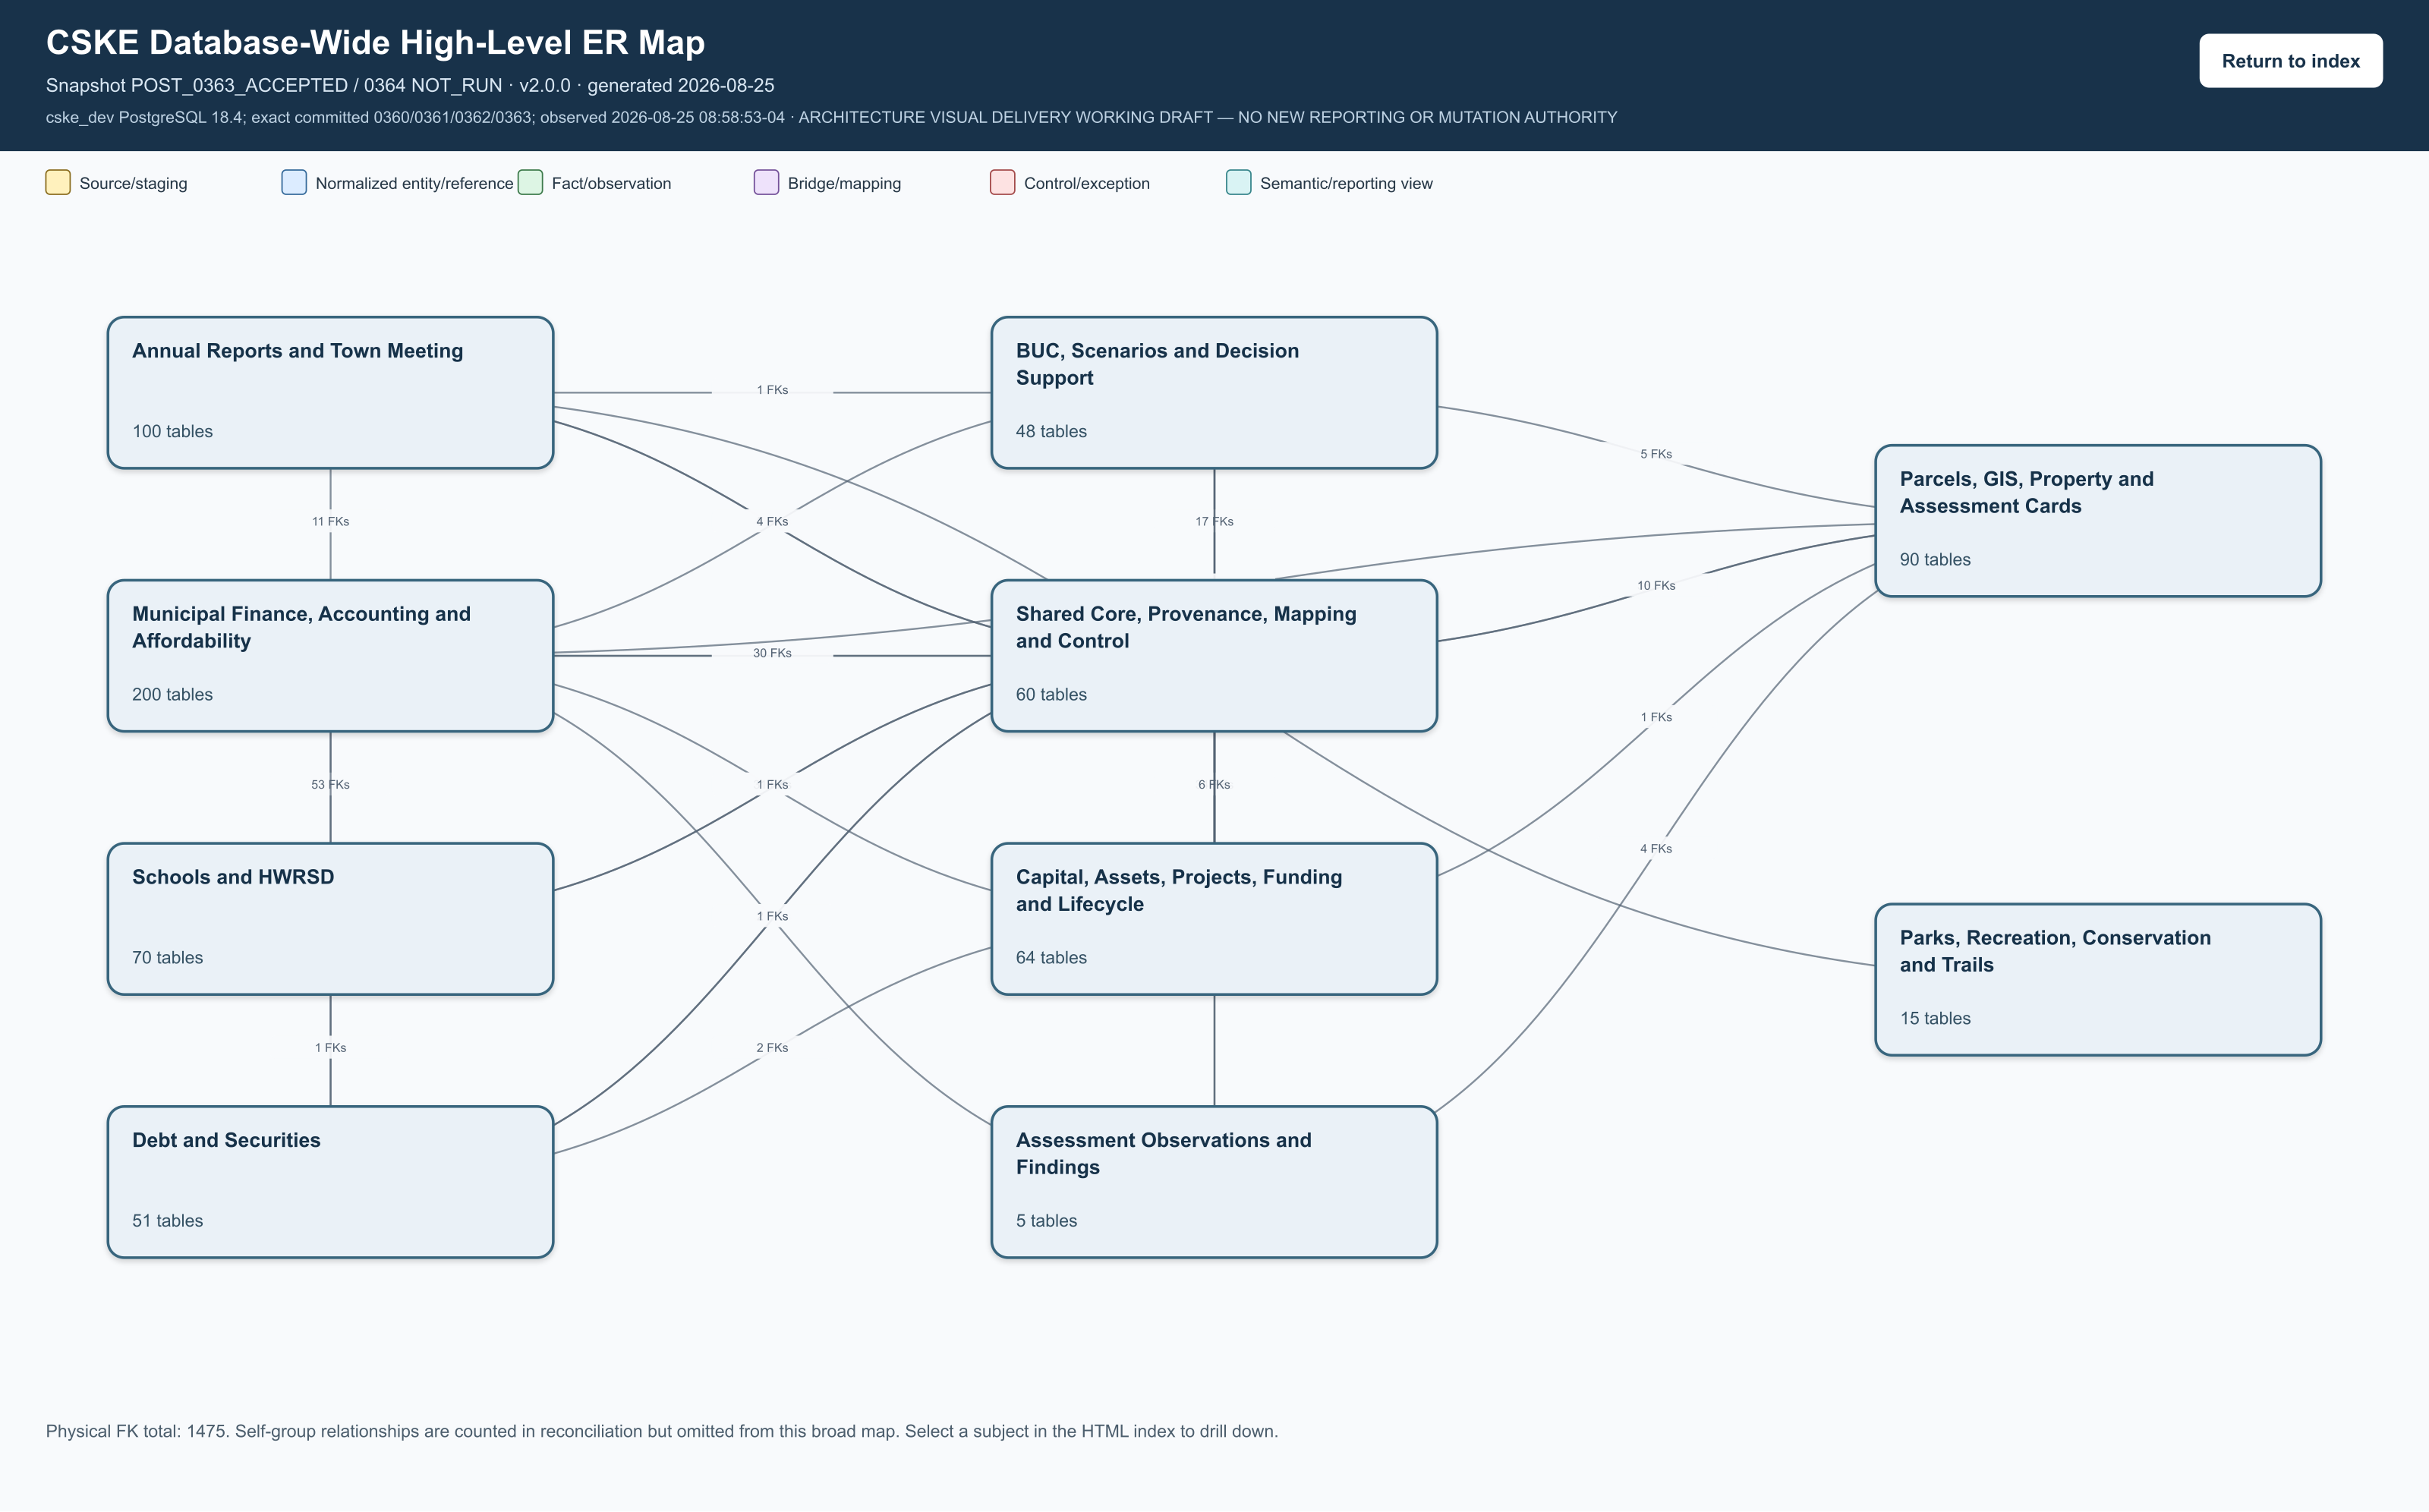The image size is (2429, 1512).
Task: Open the Debt and Securities node
Action: [330, 1182]
